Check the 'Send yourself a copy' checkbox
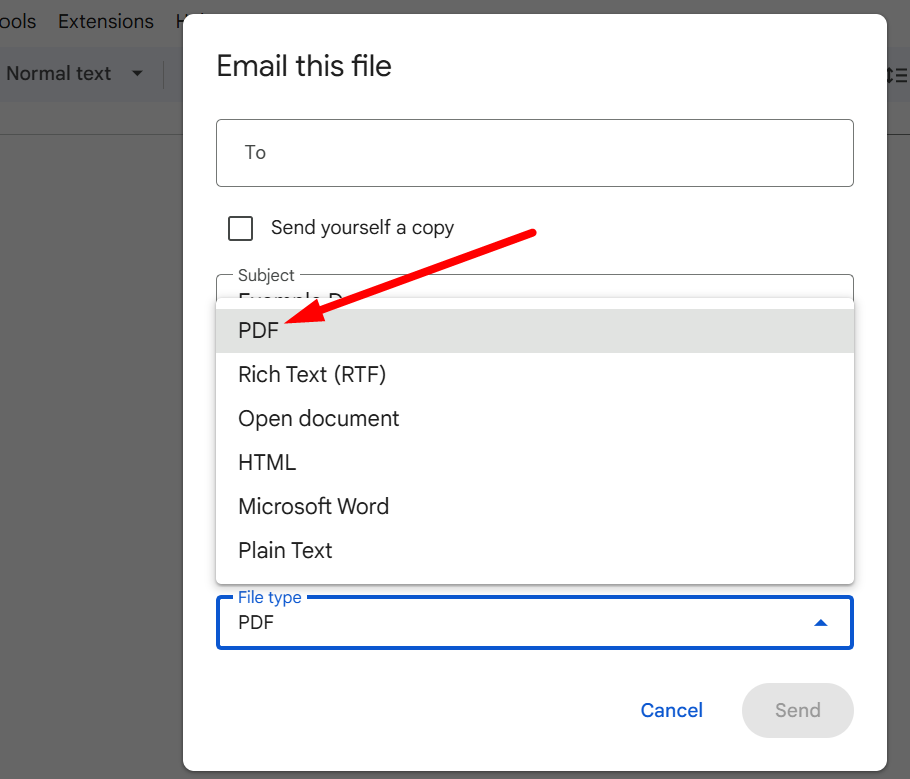910x779 pixels. (x=240, y=228)
